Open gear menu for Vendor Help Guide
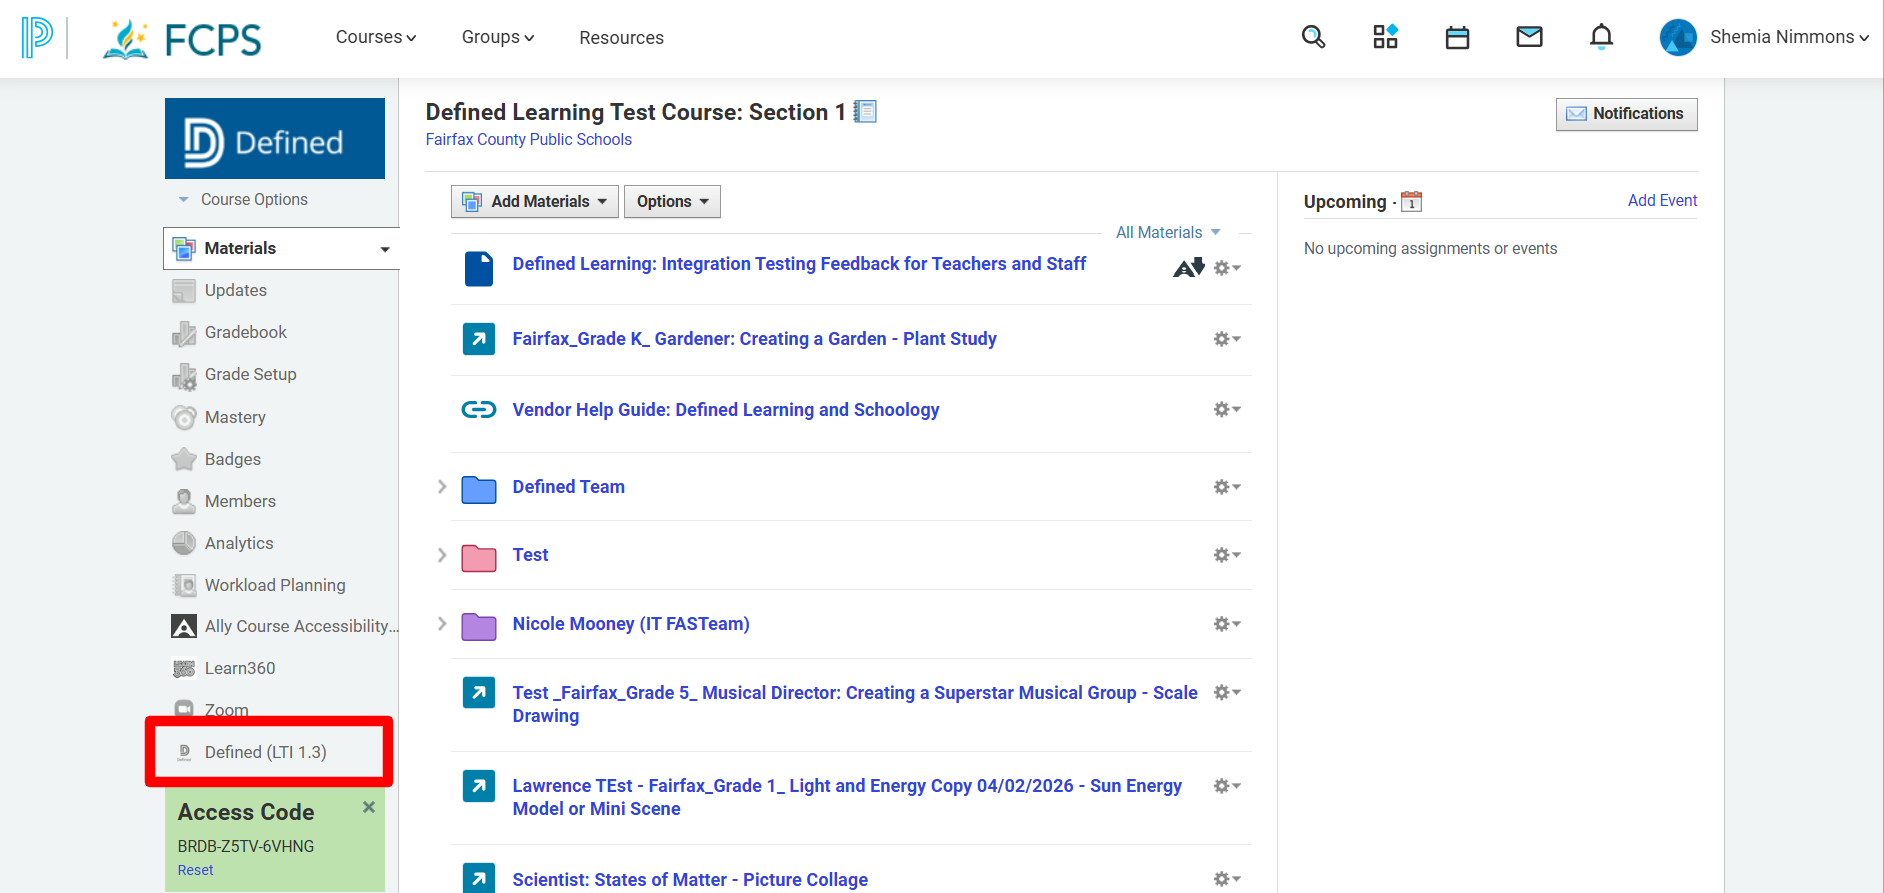 (x=1227, y=409)
